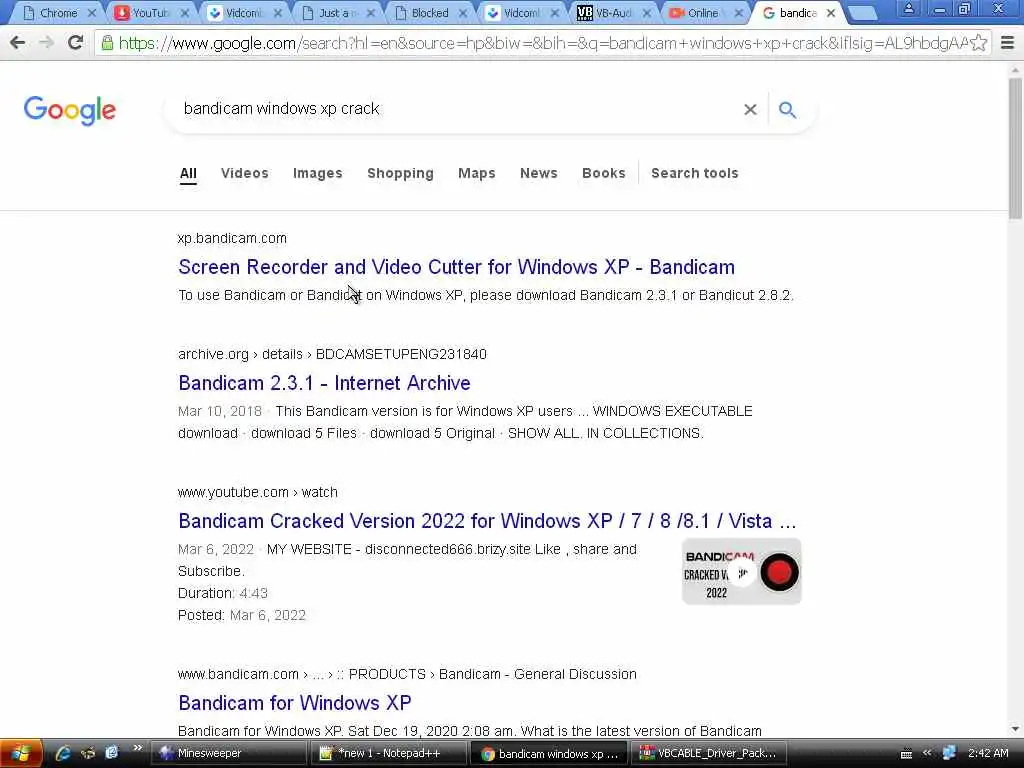Select the News search filter
This screenshot has height=768, width=1024.
pos(539,173)
